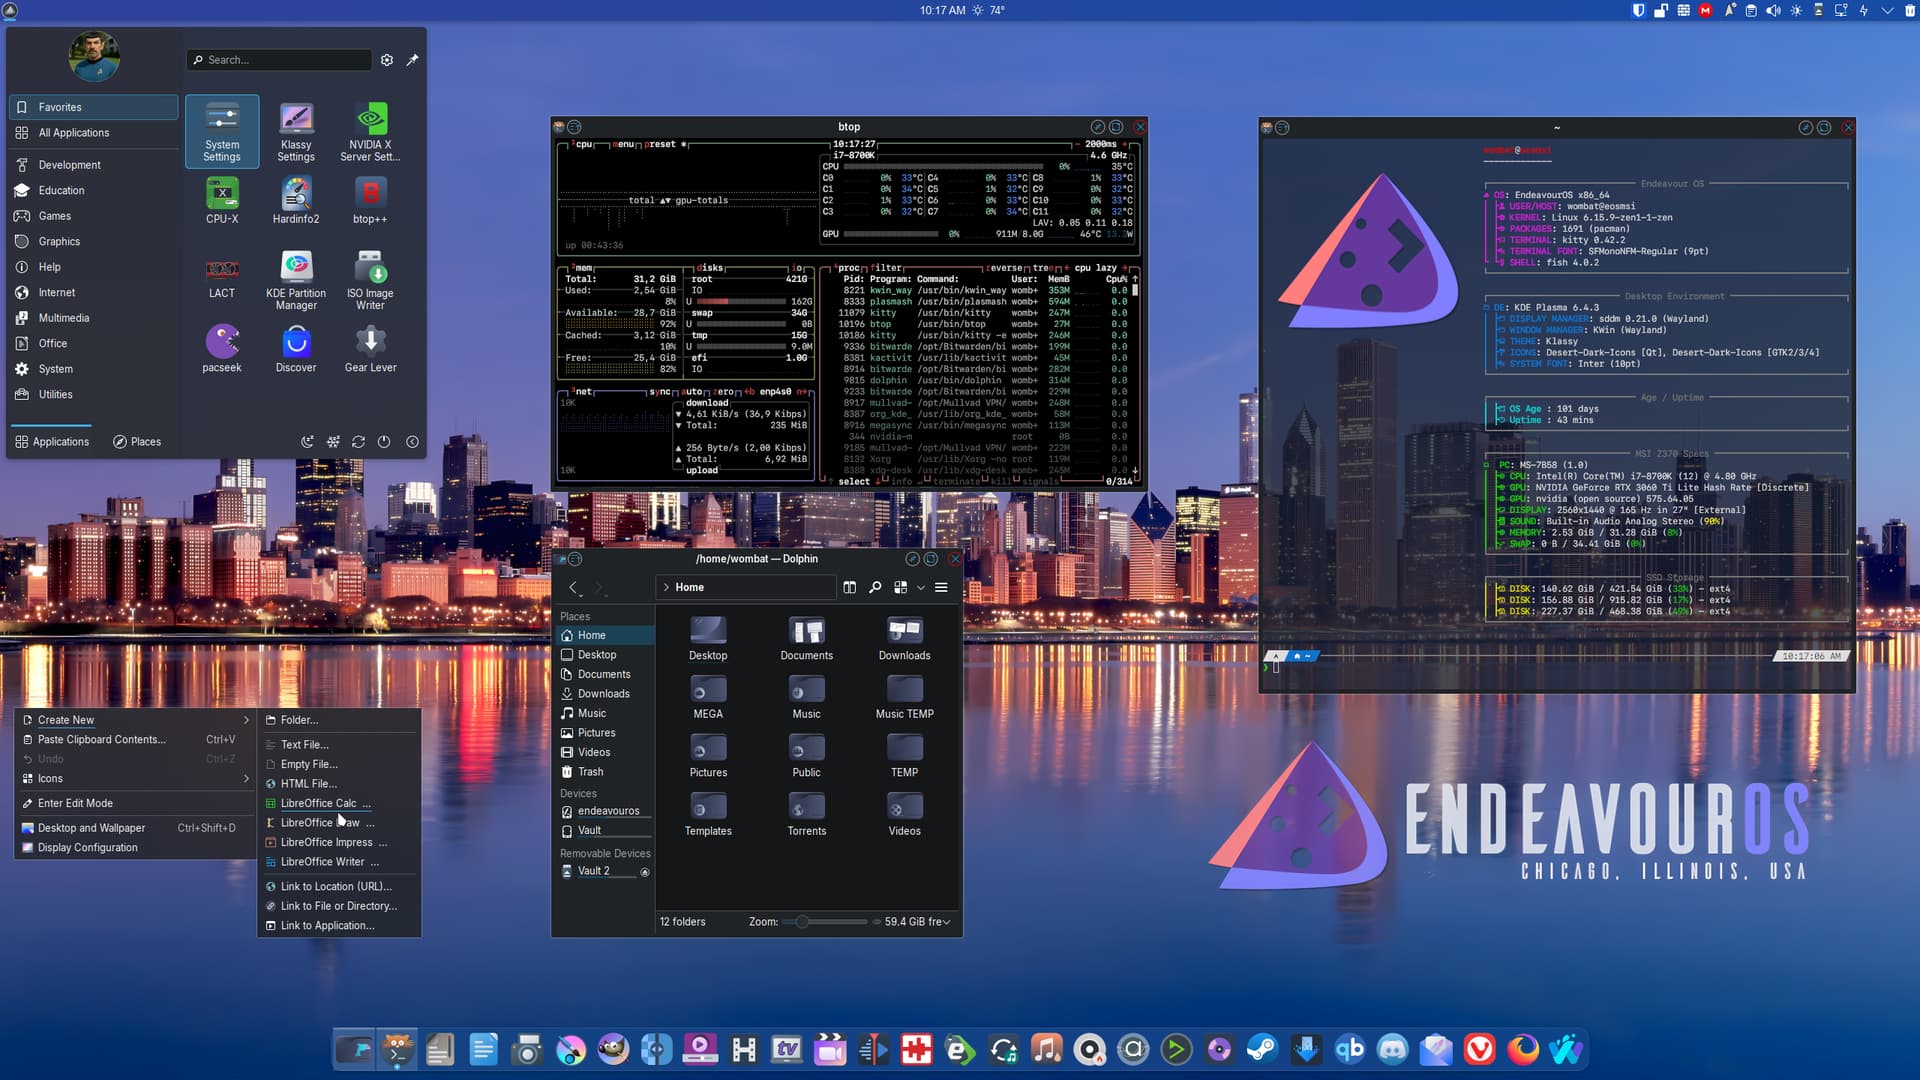Select Downloads in Dolphin Places sidebar

point(605,694)
